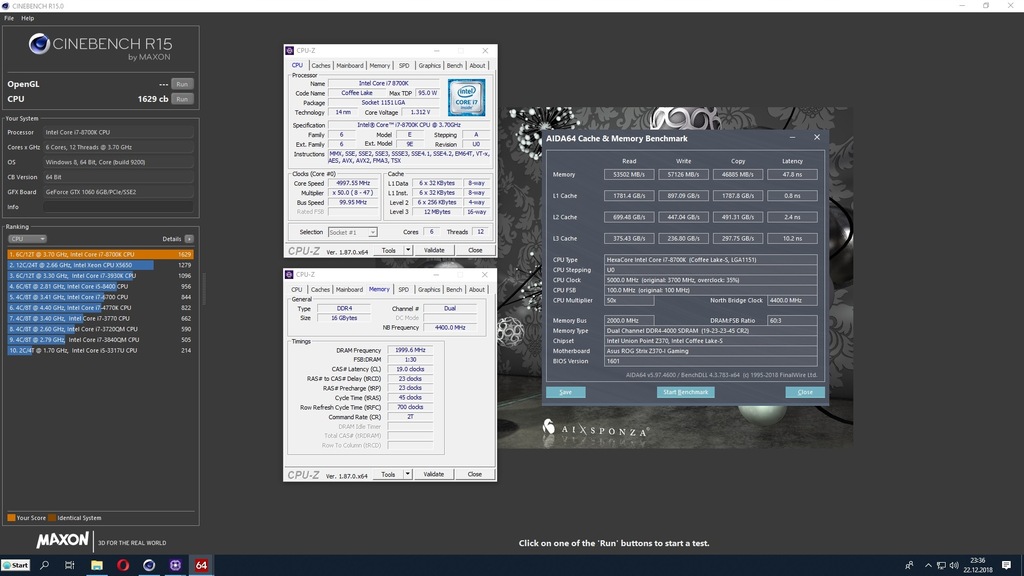Select the Caches tab in top CPU-Z
The height and width of the screenshot is (576, 1024).
pos(321,65)
